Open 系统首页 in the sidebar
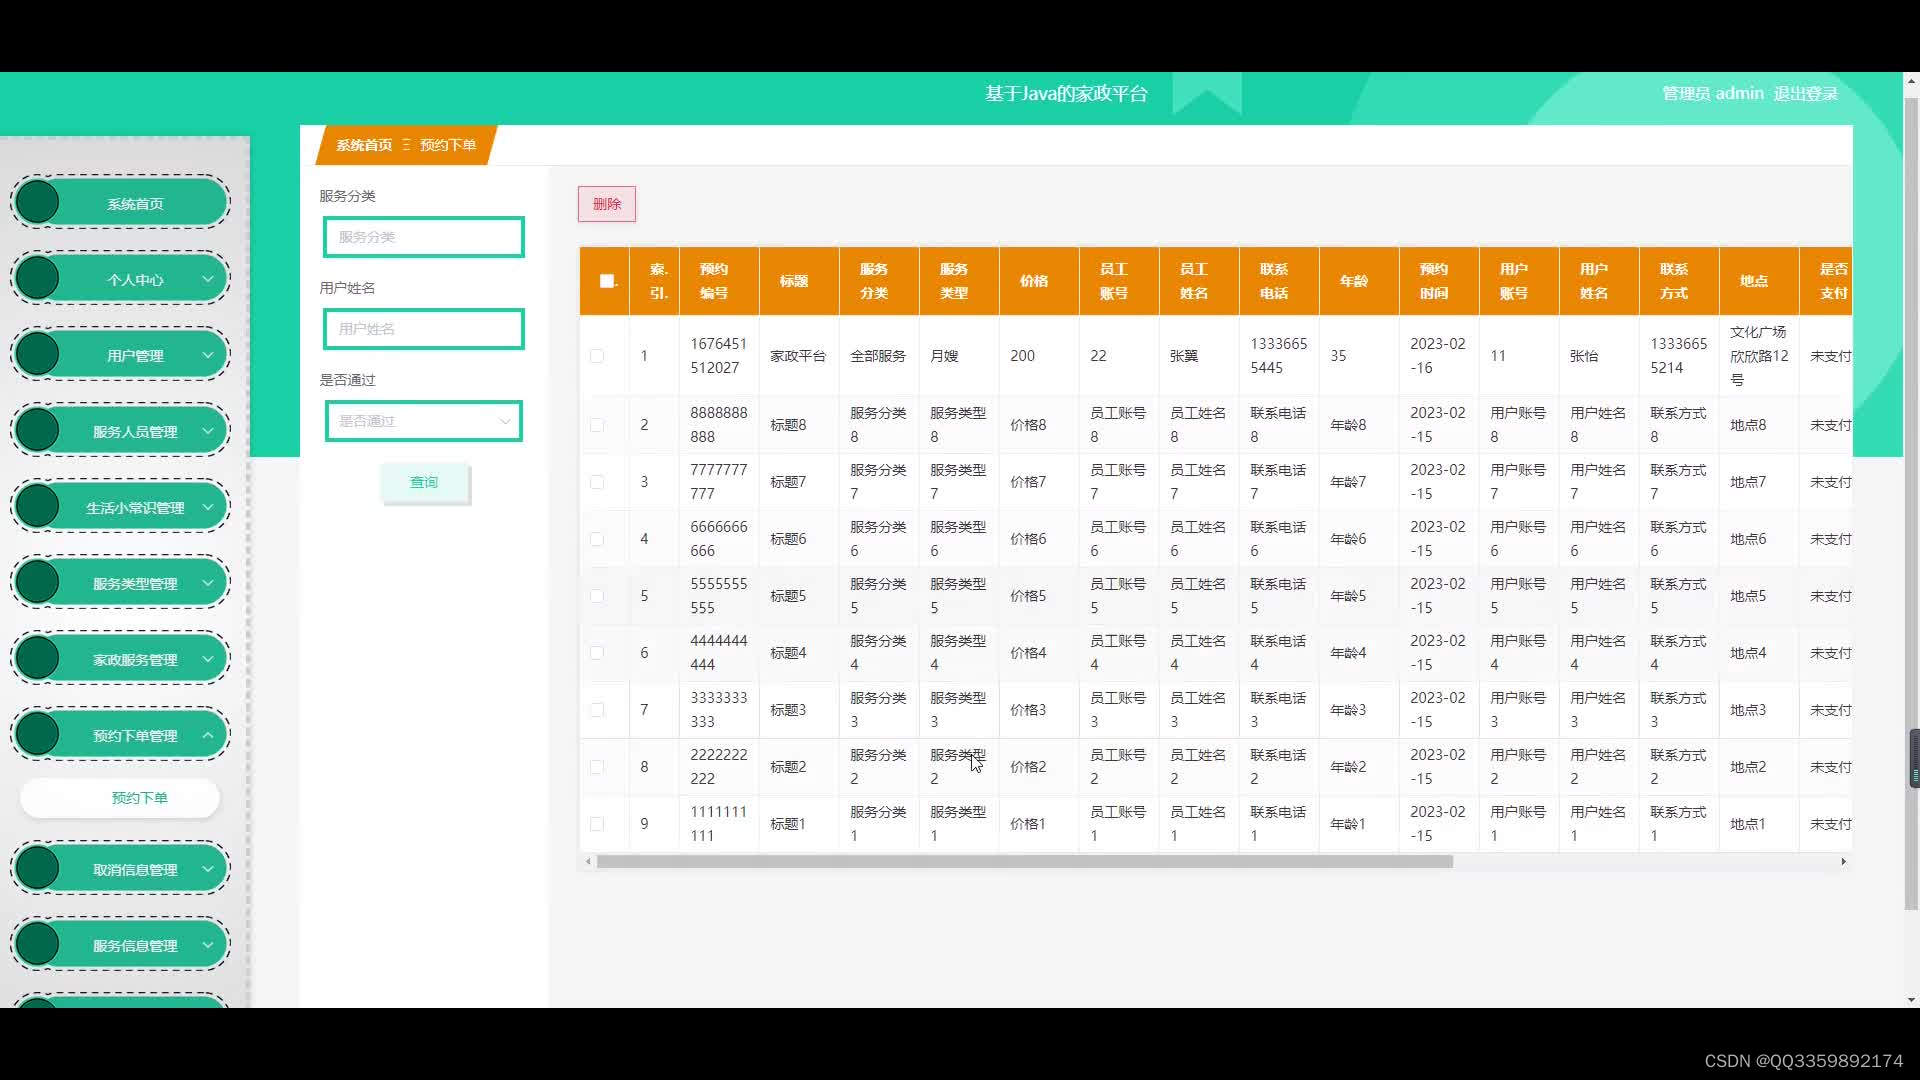The image size is (1920, 1080). (x=120, y=203)
